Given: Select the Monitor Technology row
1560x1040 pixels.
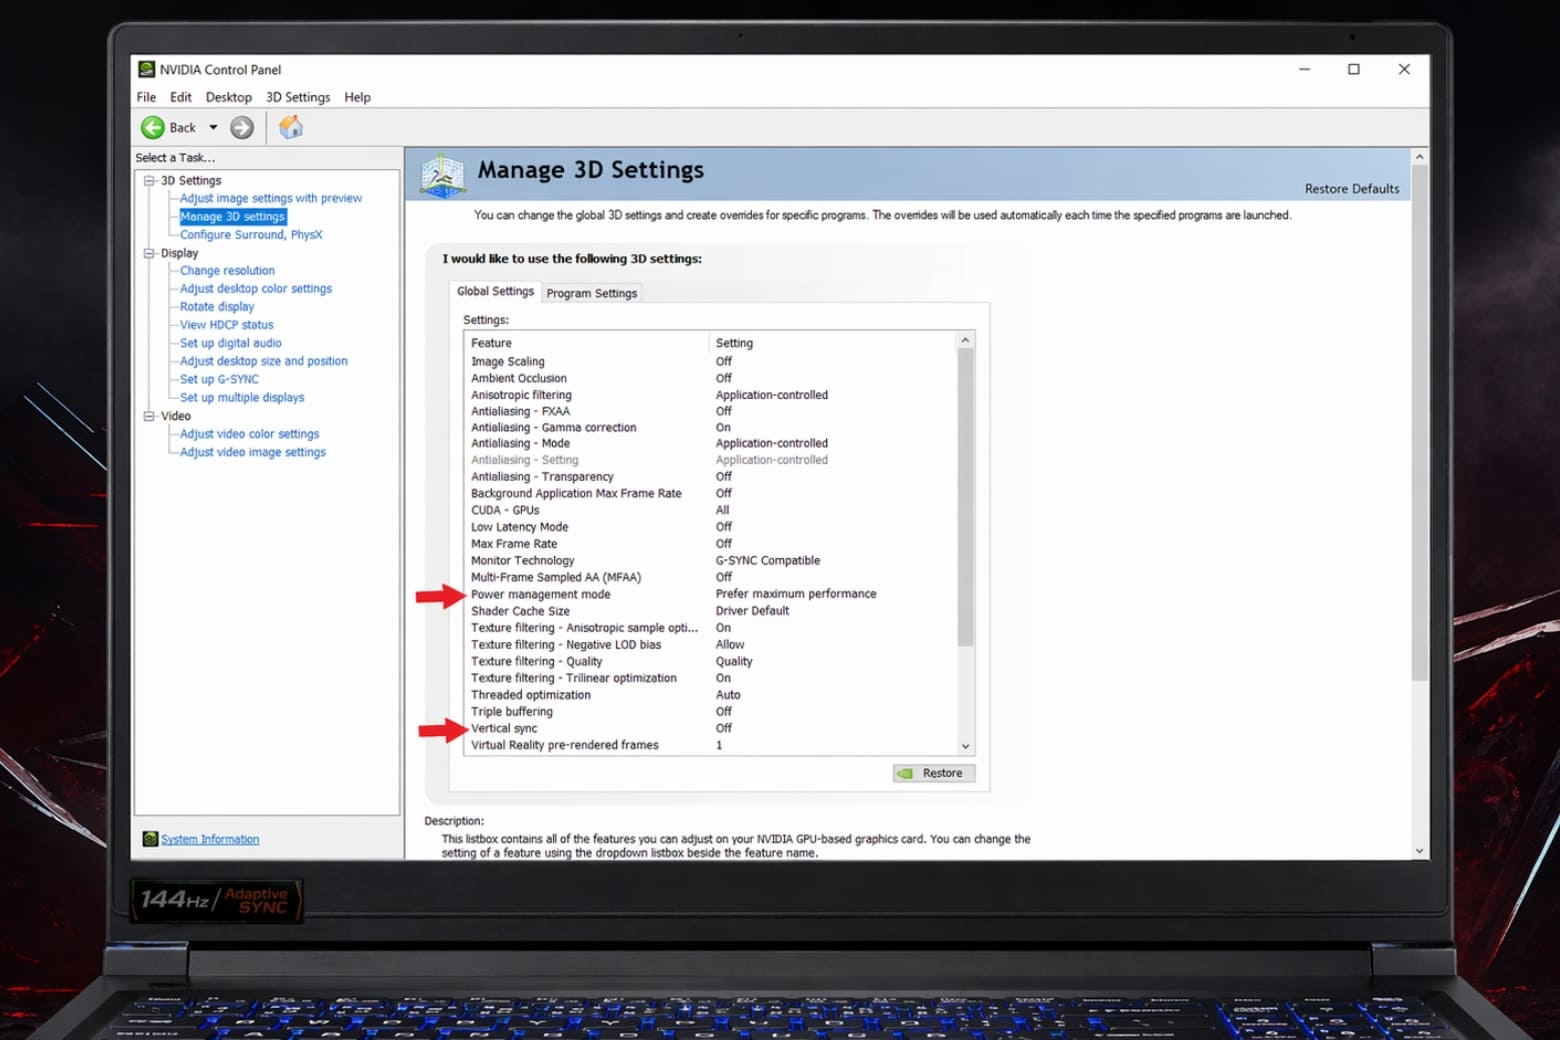Looking at the screenshot, I should click(x=711, y=561).
